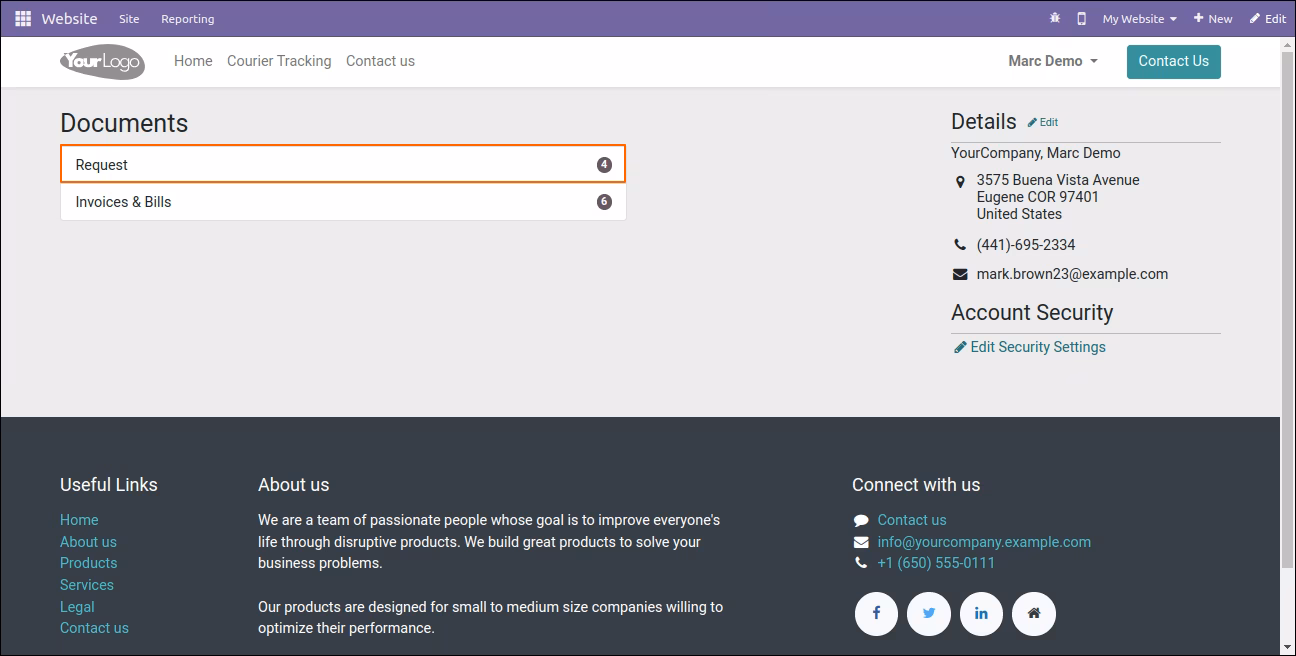Click the Request count badge 4
Image resolution: width=1296 pixels, height=656 pixels.
(x=604, y=165)
